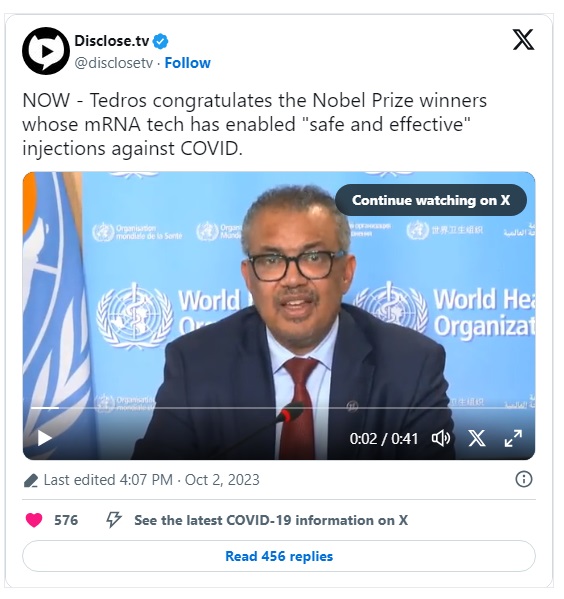Seek along the video progress bar

pos(279,408)
